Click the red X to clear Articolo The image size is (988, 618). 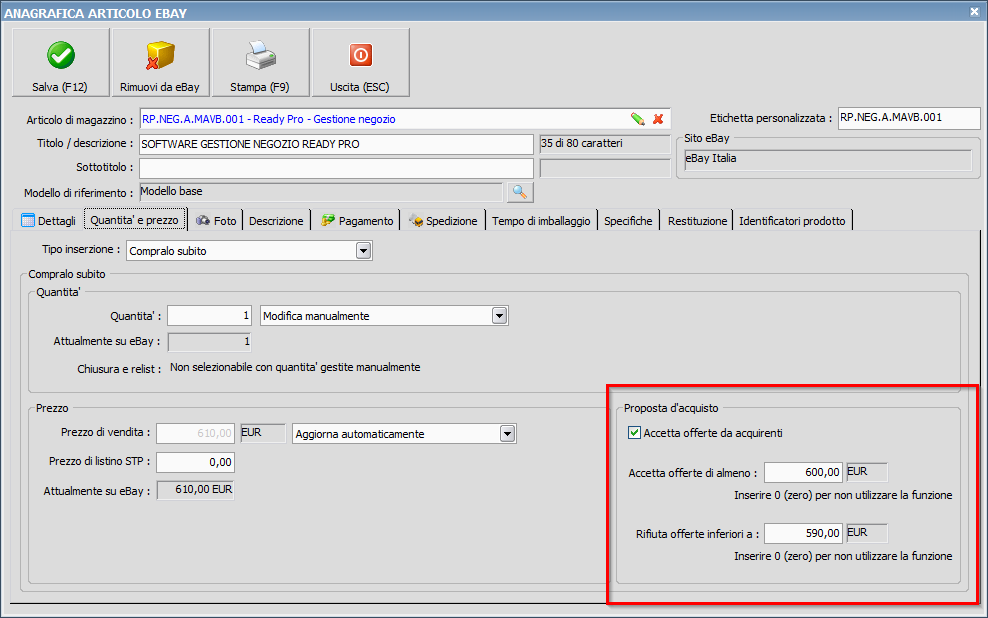pyautogui.click(x=658, y=119)
